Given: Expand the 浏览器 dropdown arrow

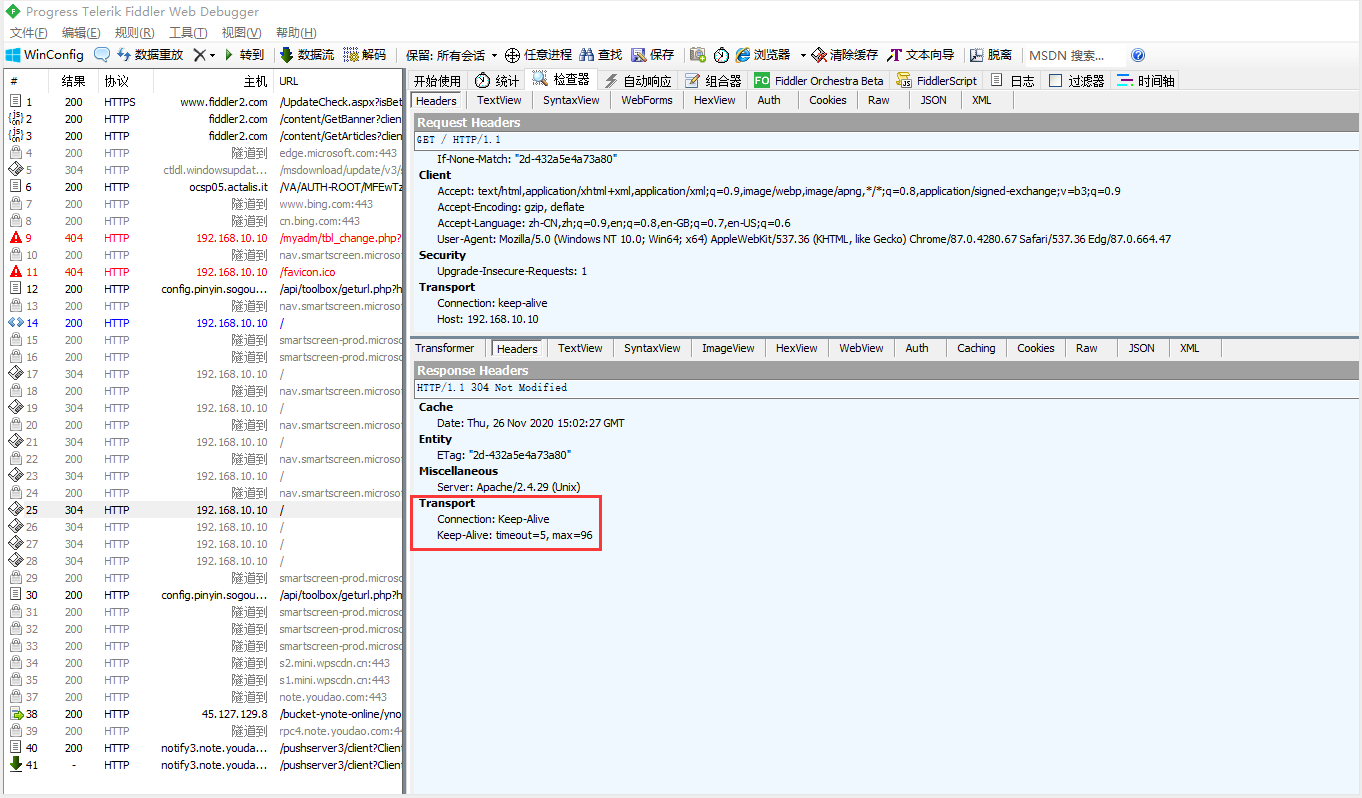Looking at the screenshot, I should point(803,55).
